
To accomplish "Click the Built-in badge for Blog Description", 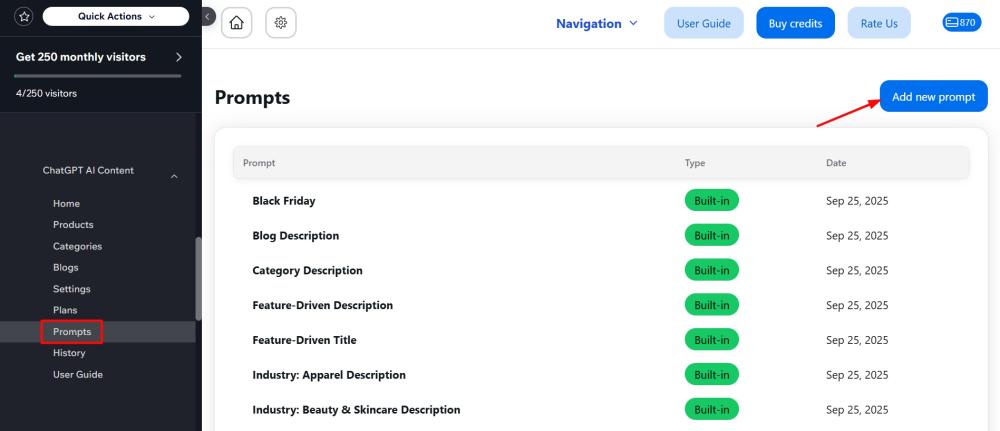I will [x=711, y=236].
